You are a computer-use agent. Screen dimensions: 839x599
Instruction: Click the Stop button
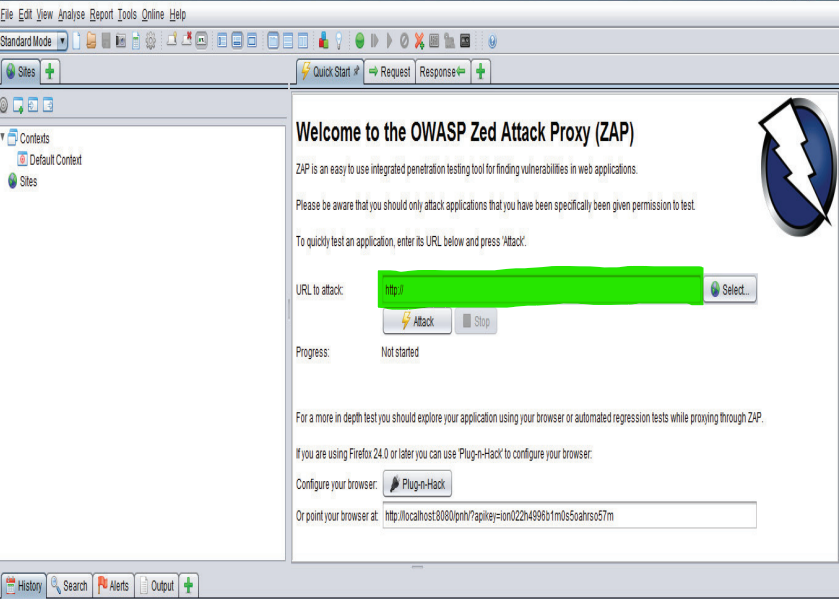(x=476, y=321)
